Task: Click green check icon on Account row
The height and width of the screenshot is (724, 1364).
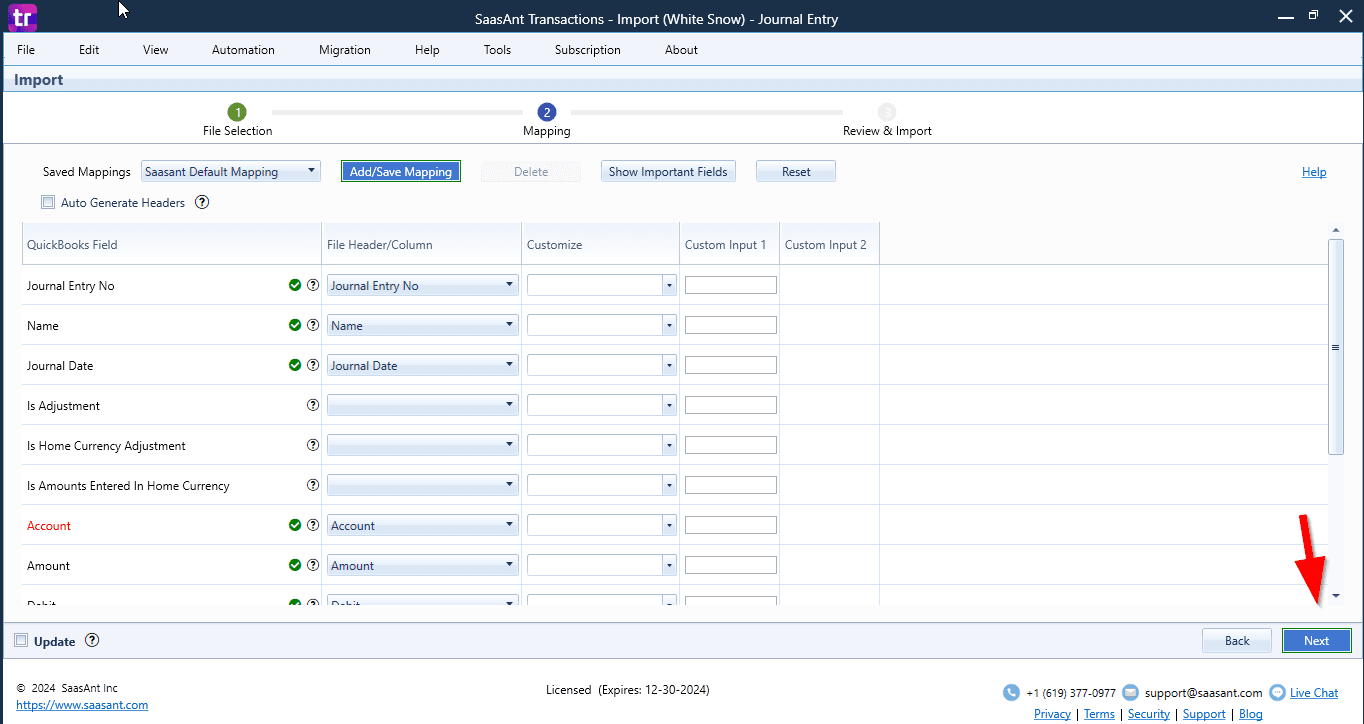Action: click(295, 525)
